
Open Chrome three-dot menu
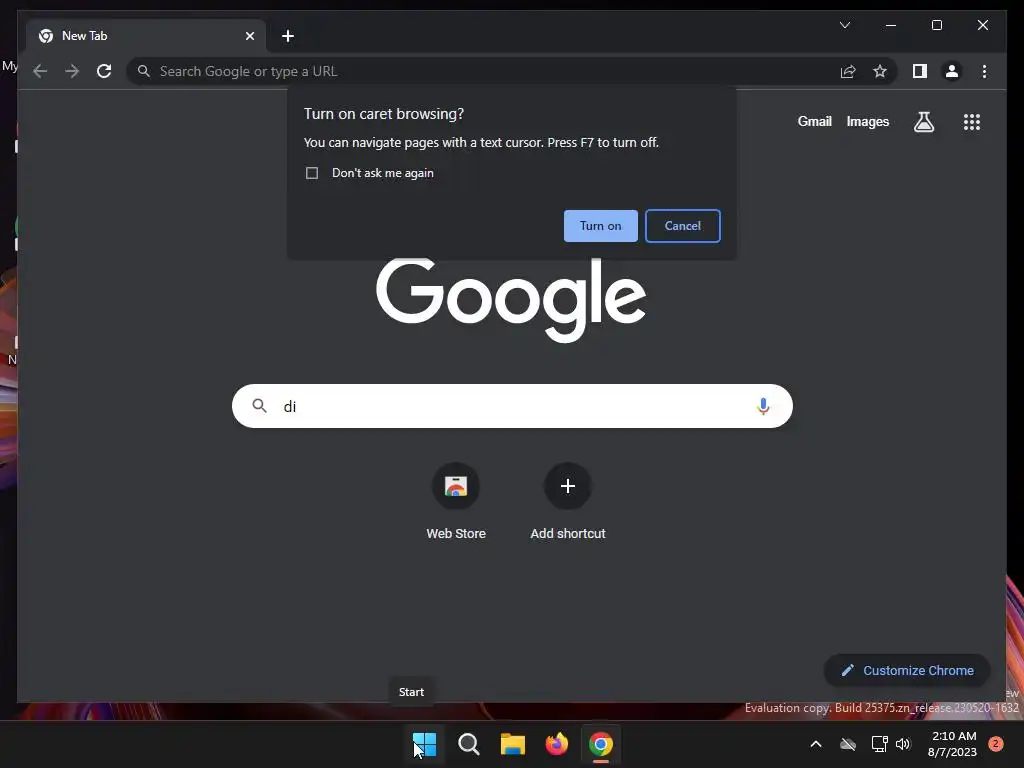(x=984, y=71)
